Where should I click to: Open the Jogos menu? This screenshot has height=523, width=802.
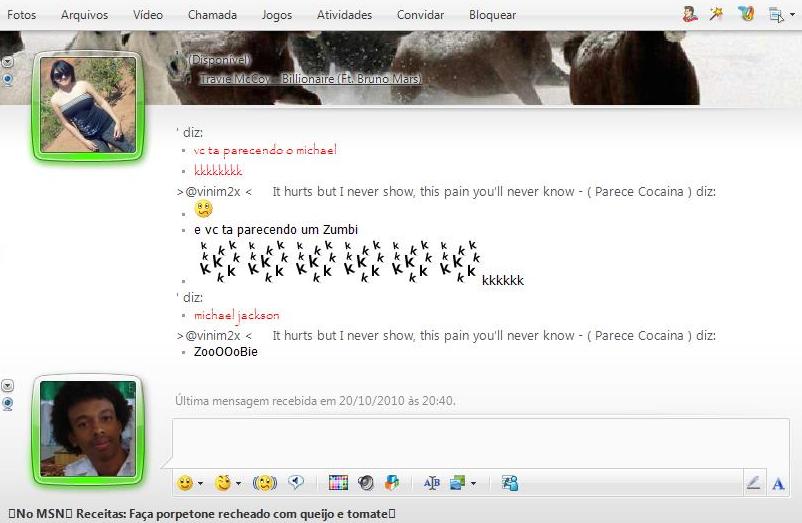[277, 15]
